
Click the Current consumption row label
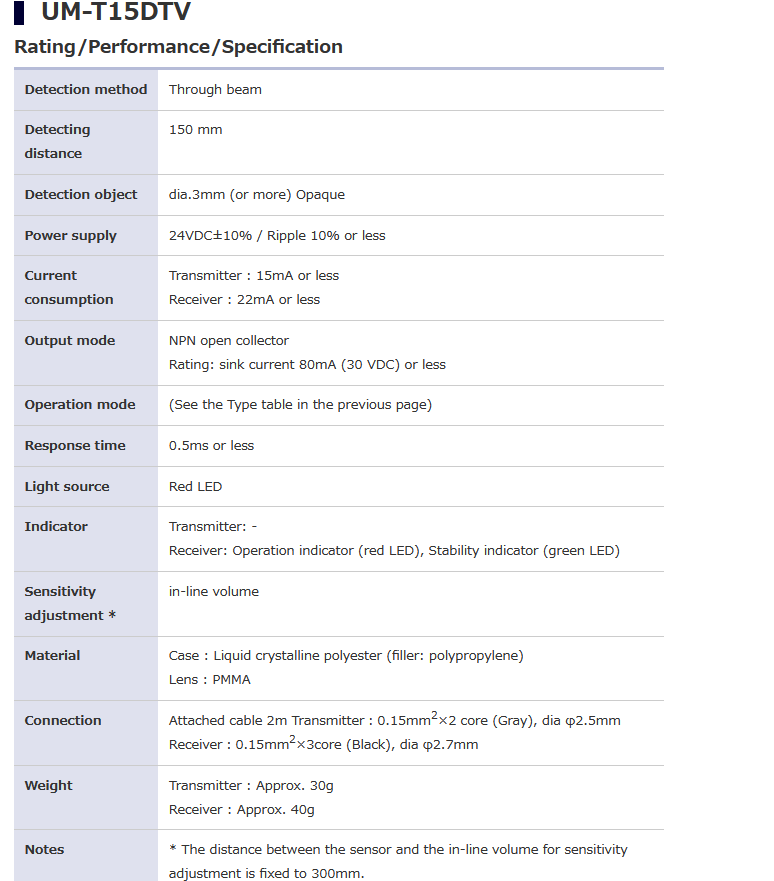(x=69, y=287)
